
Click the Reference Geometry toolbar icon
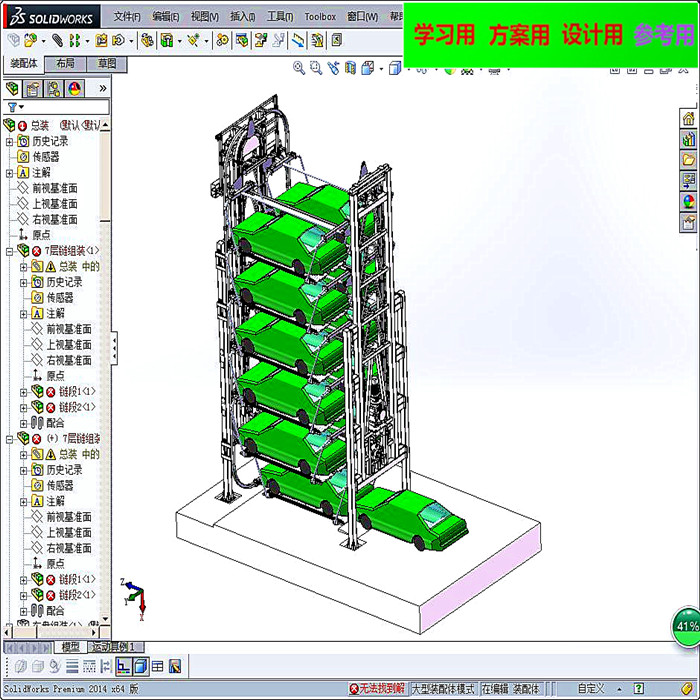click(193, 41)
